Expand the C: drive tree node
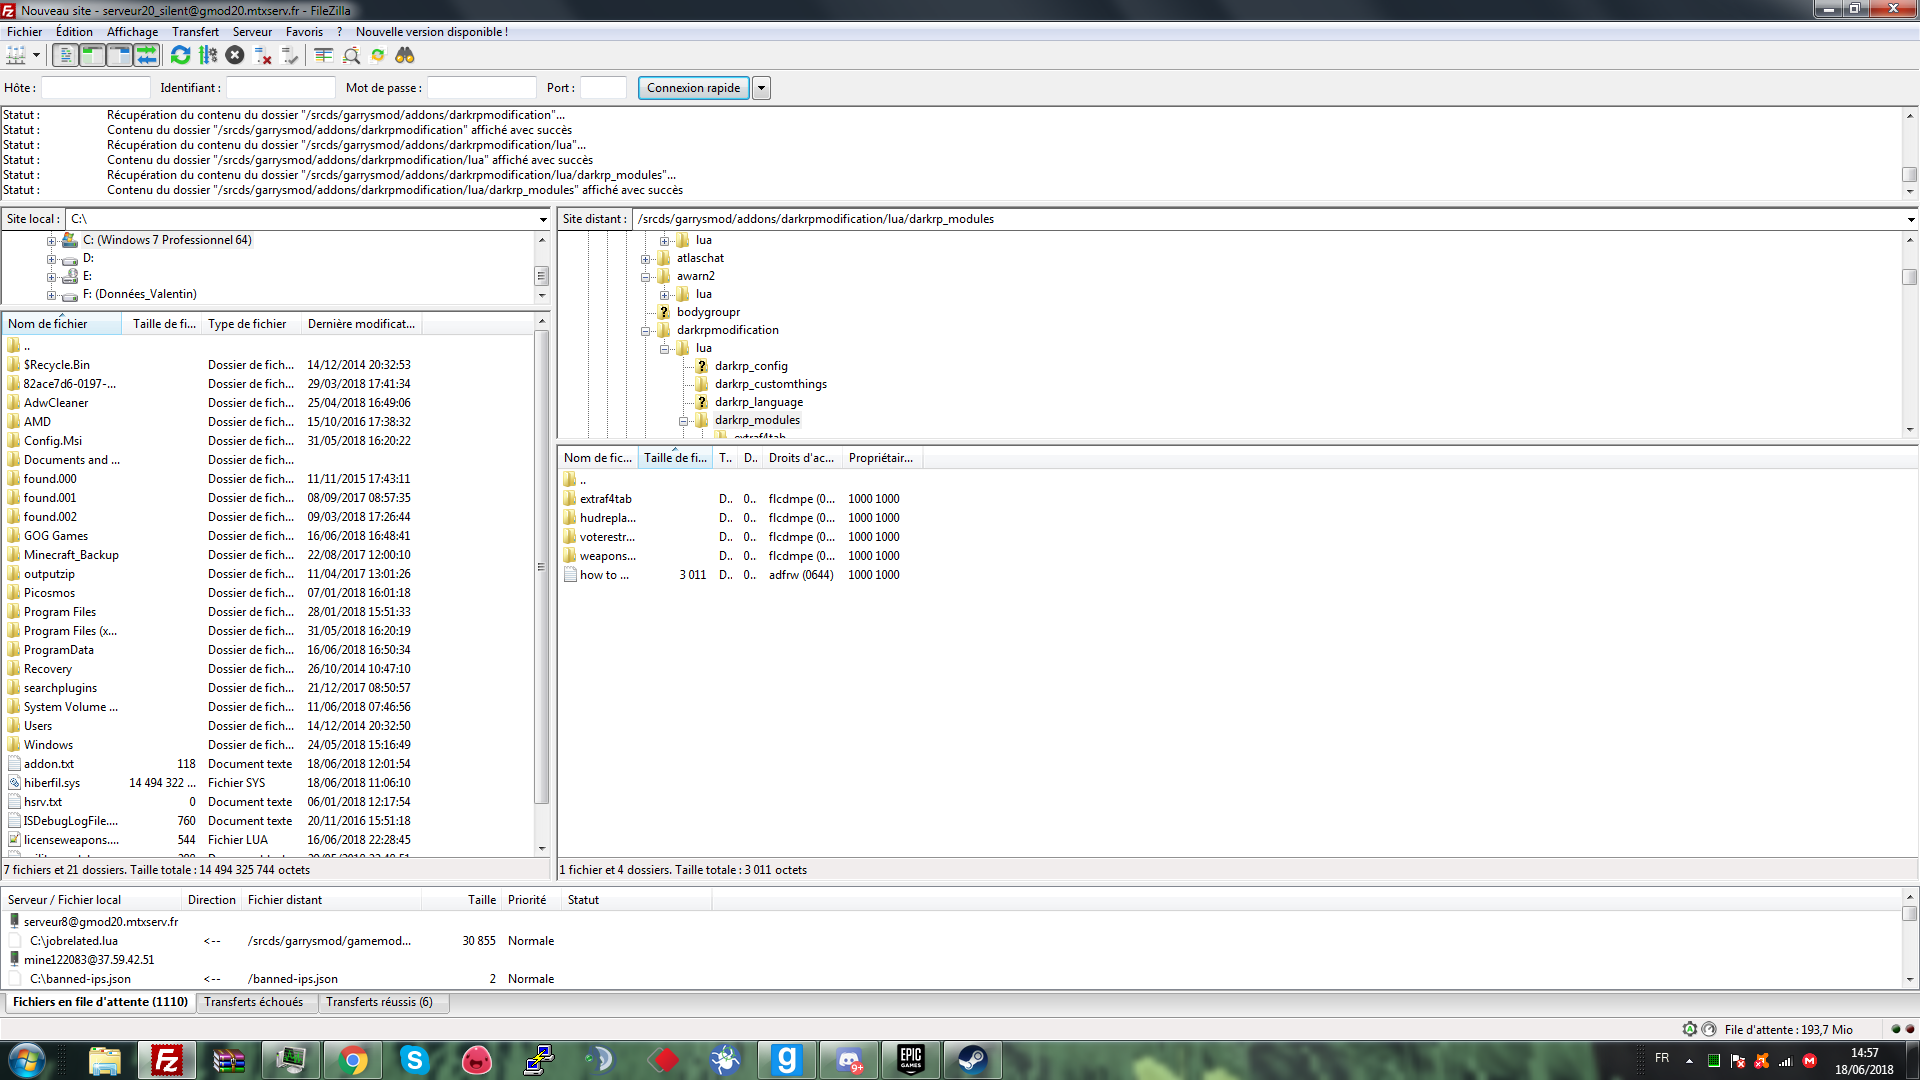Viewport: 1920px width, 1080px height. (x=51, y=241)
